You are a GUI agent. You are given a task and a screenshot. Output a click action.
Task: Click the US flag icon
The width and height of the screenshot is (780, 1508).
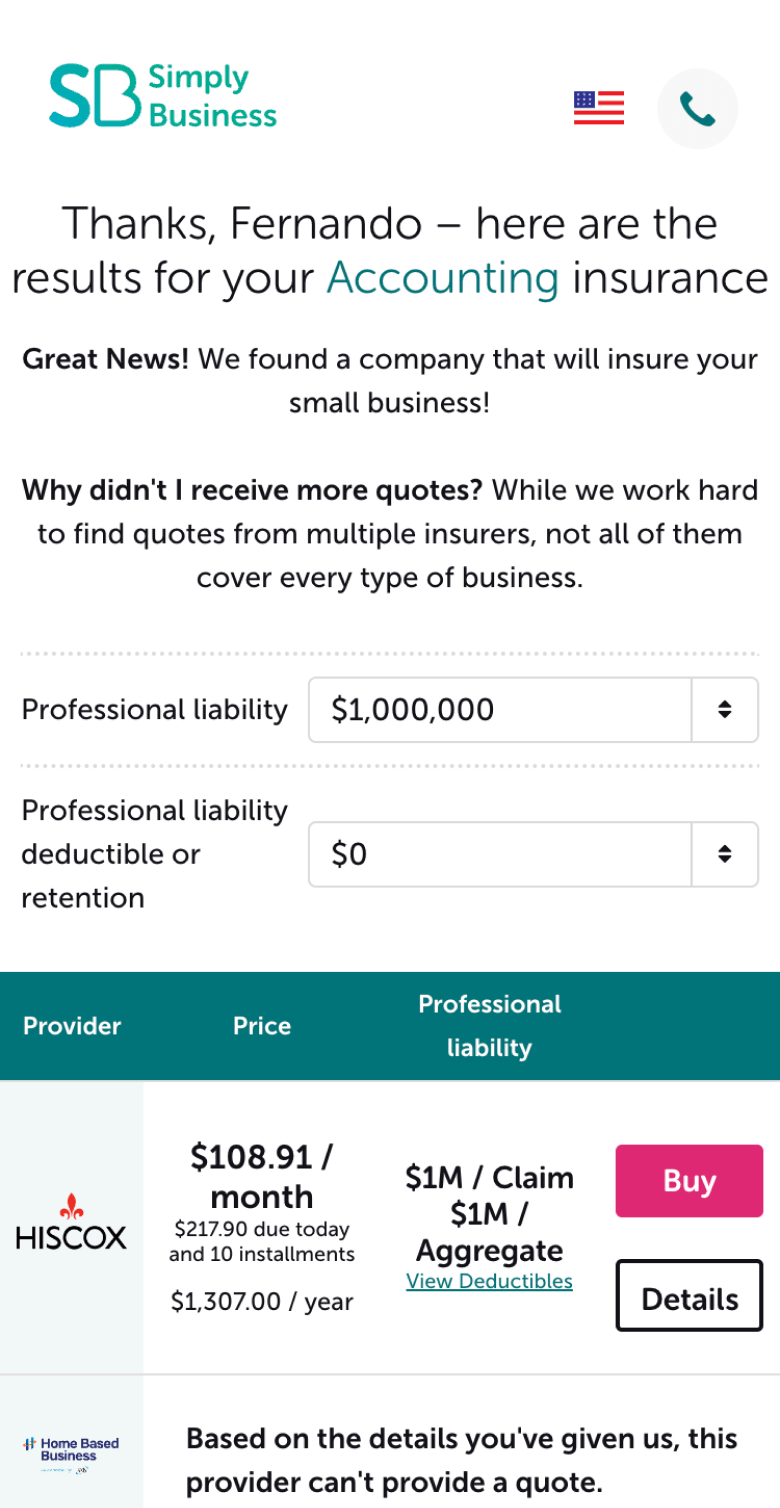pos(598,108)
